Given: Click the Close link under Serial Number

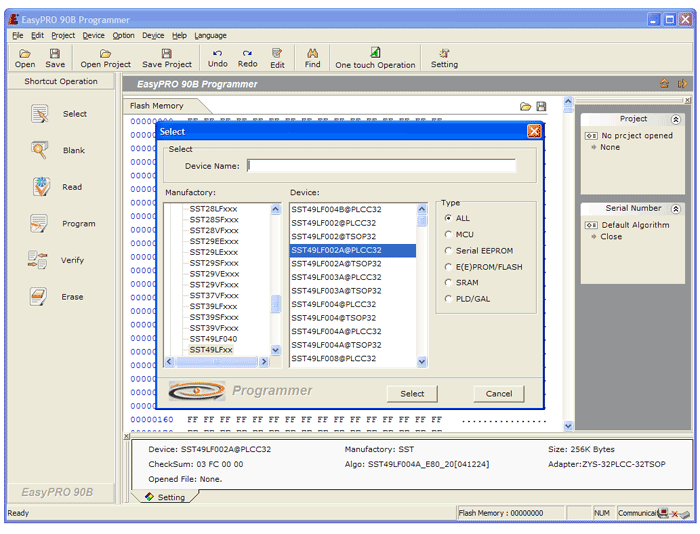Looking at the screenshot, I should point(611,237).
